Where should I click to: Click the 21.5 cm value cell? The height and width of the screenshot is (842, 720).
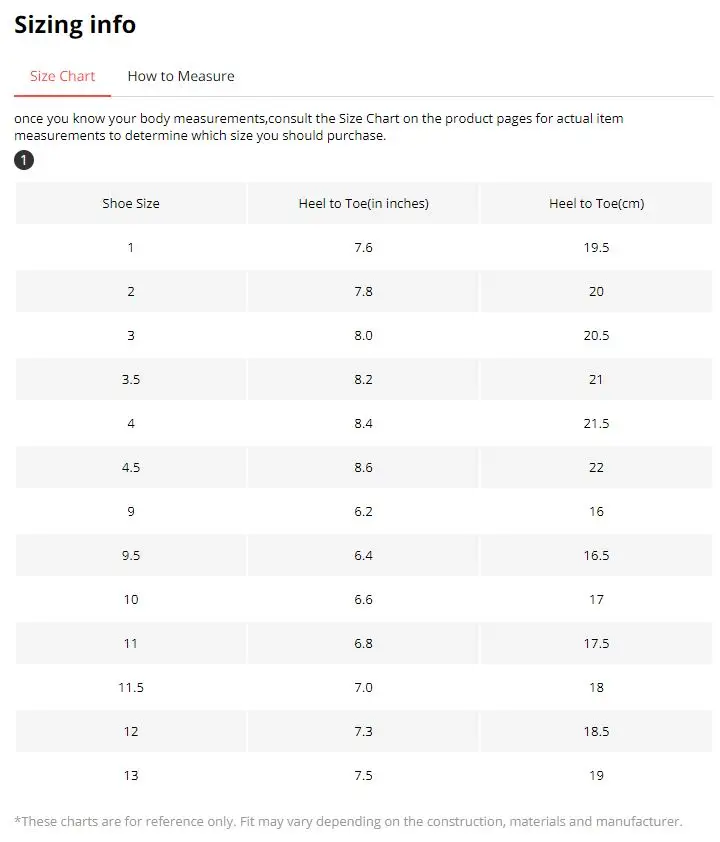596,423
